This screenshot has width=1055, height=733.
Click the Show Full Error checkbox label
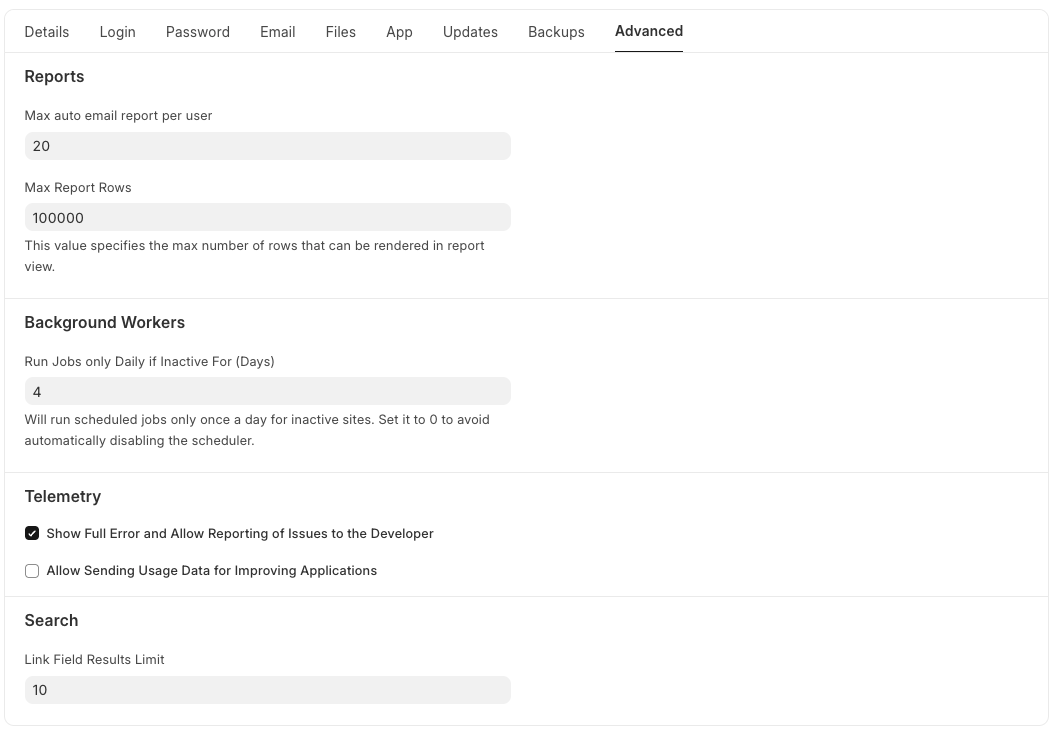click(240, 533)
